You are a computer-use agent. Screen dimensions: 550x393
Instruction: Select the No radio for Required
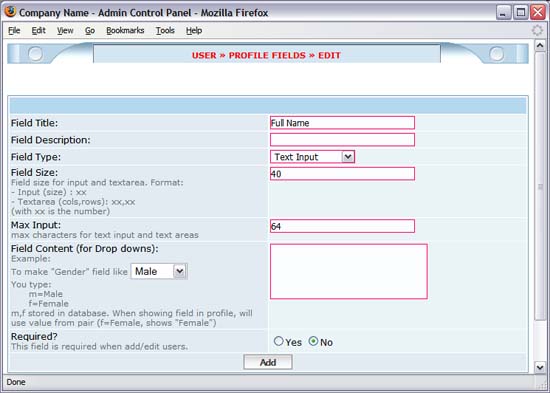pyautogui.click(x=313, y=341)
